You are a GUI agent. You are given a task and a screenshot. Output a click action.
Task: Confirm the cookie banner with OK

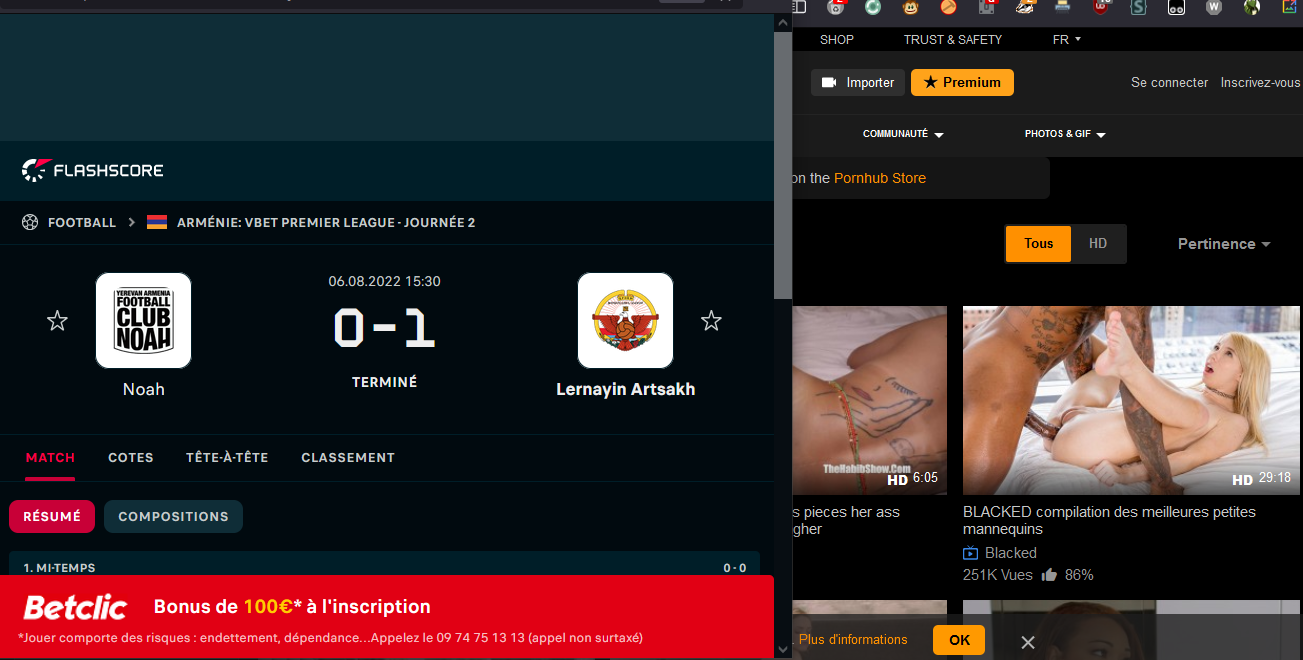click(x=959, y=640)
